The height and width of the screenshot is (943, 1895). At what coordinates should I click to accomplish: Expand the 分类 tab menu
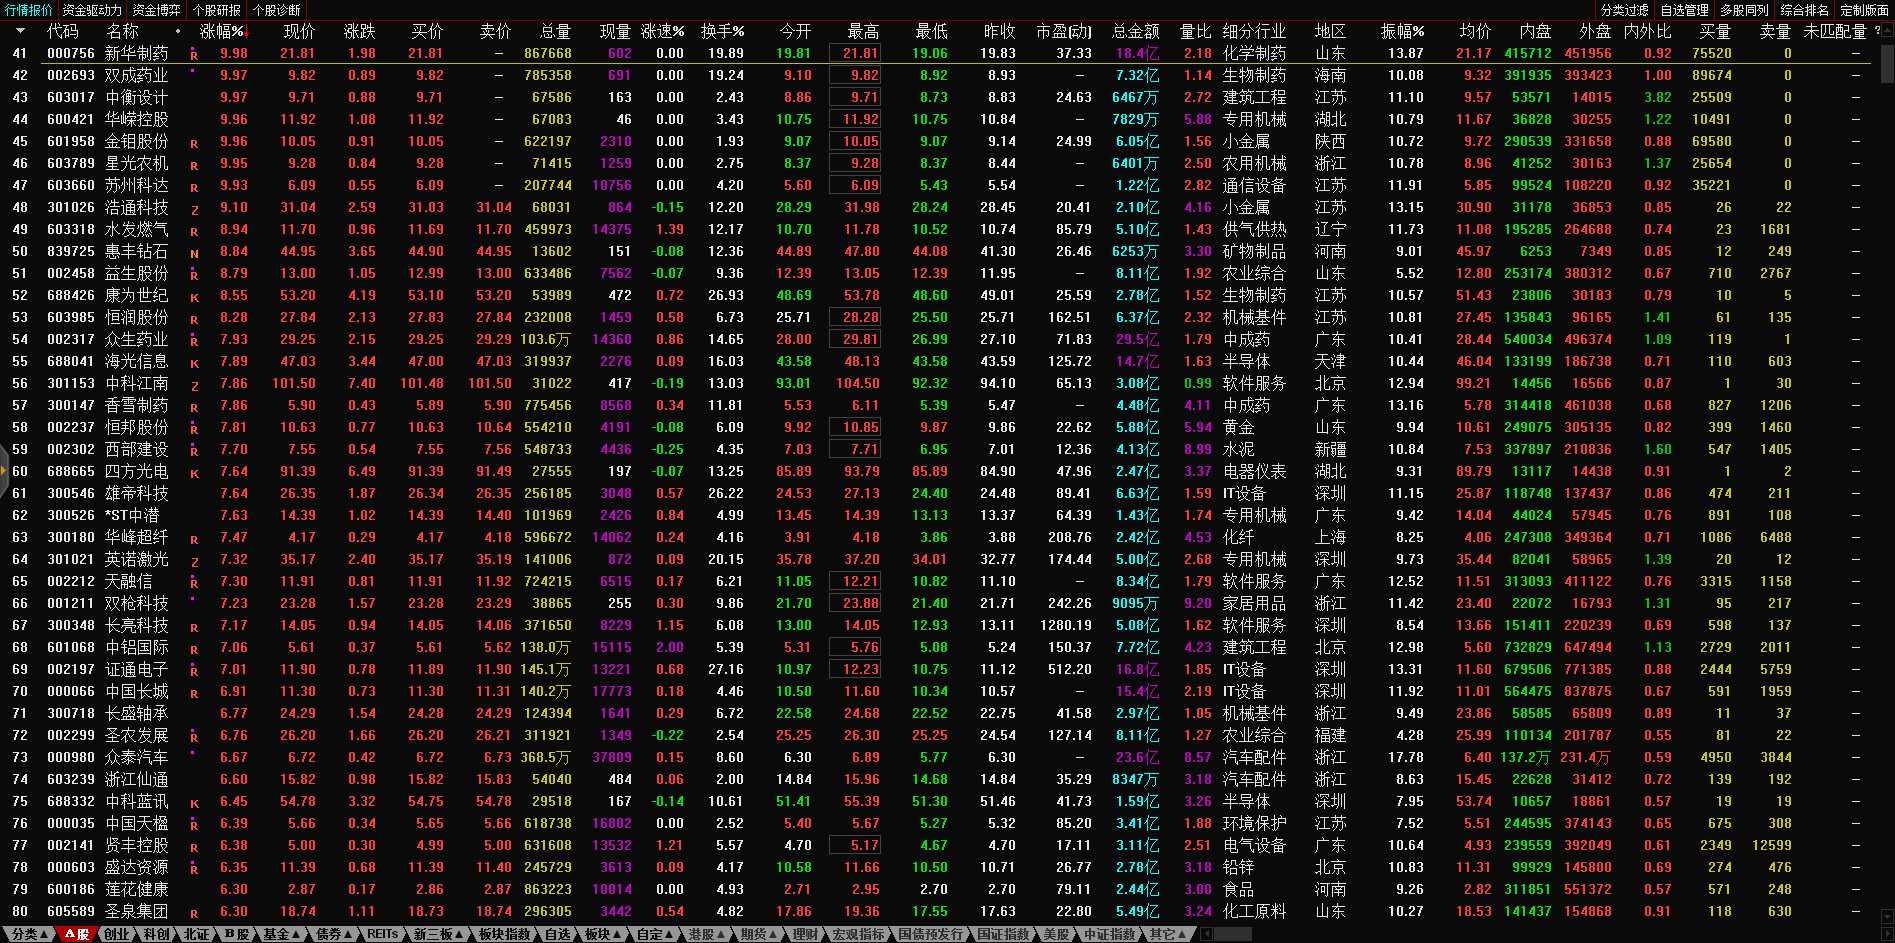[29, 934]
